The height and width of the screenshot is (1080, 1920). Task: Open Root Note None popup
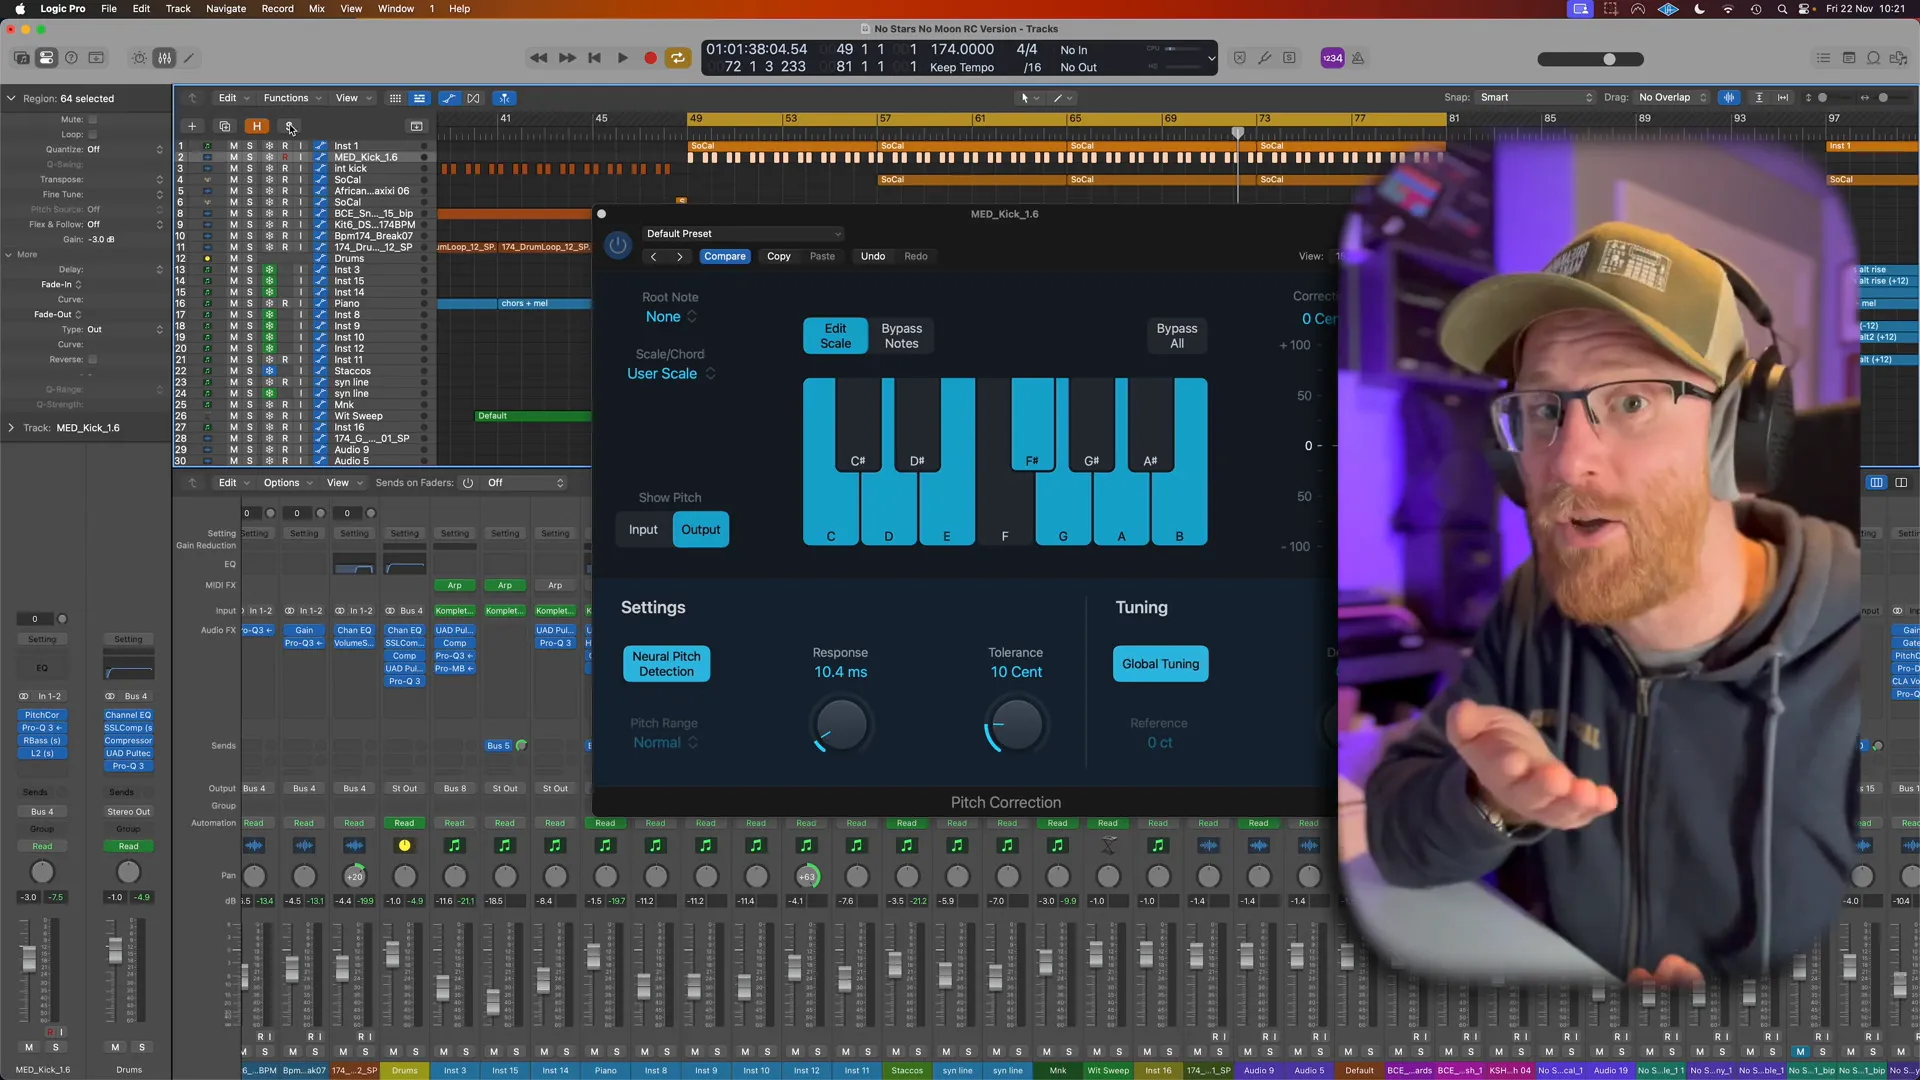670,317
